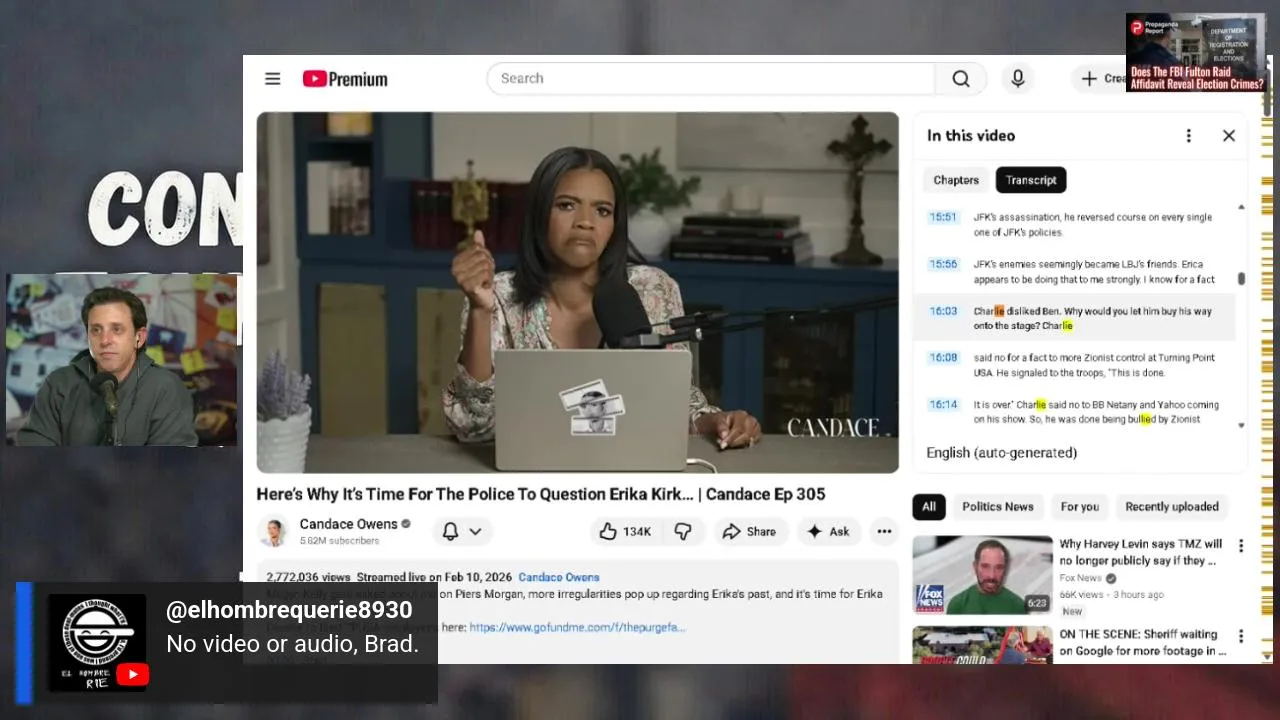Open the YouTube hamburger guide menu
Image resolution: width=1280 pixels, height=720 pixels.
272,79
